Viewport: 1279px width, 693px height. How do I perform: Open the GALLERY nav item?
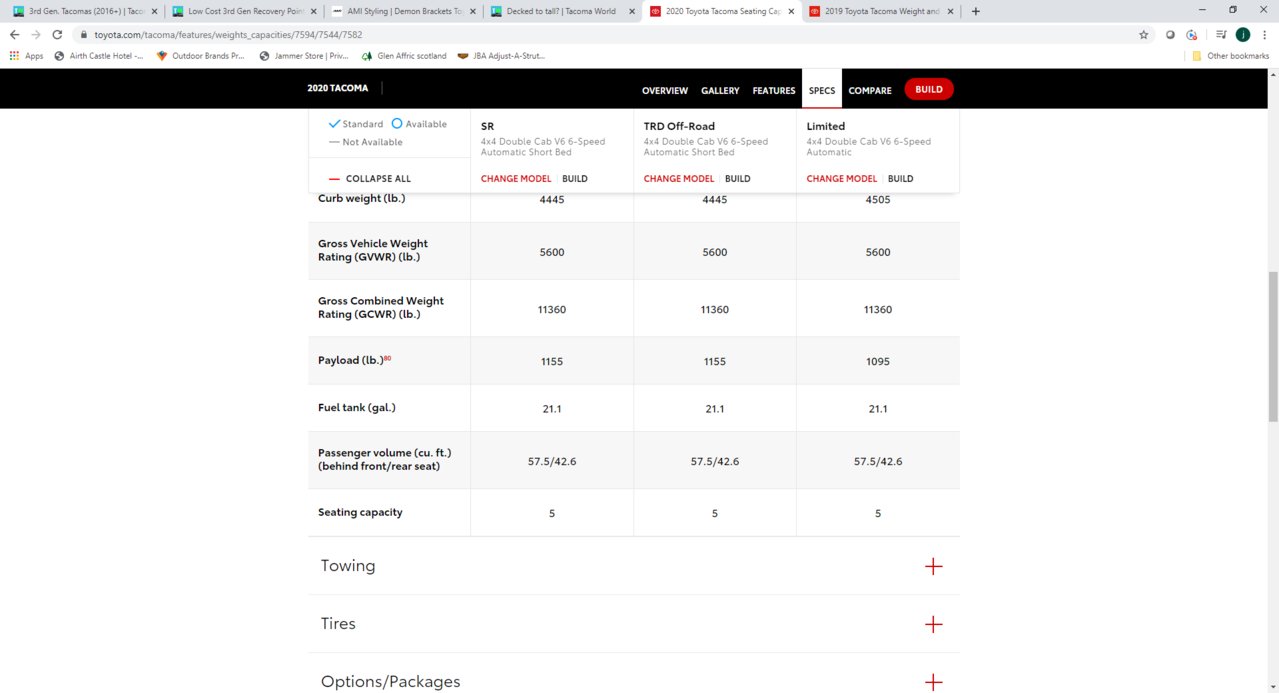click(x=720, y=90)
